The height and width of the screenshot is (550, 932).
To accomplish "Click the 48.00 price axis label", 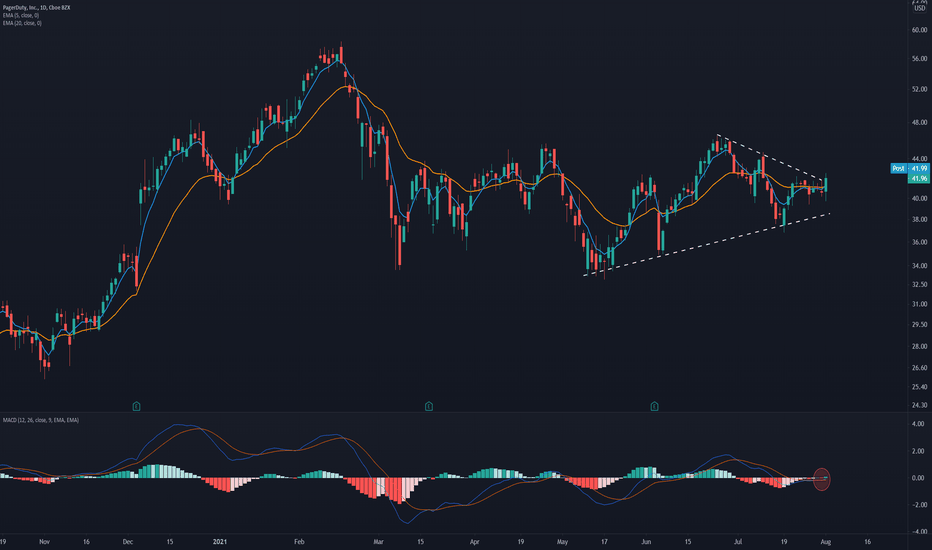I will tap(919, 122).
